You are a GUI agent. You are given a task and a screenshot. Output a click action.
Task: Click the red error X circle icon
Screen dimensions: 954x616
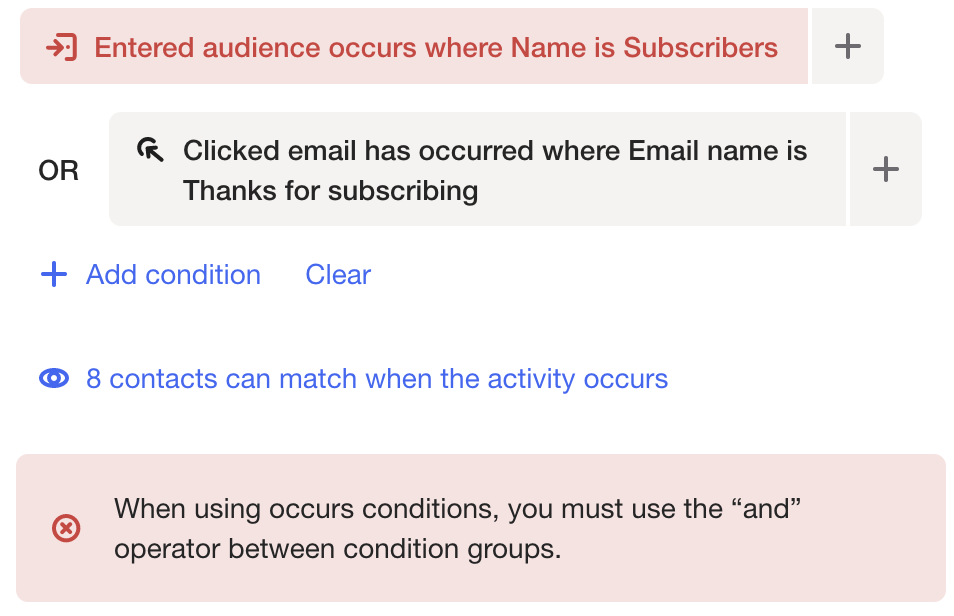[x=66, y=528]
